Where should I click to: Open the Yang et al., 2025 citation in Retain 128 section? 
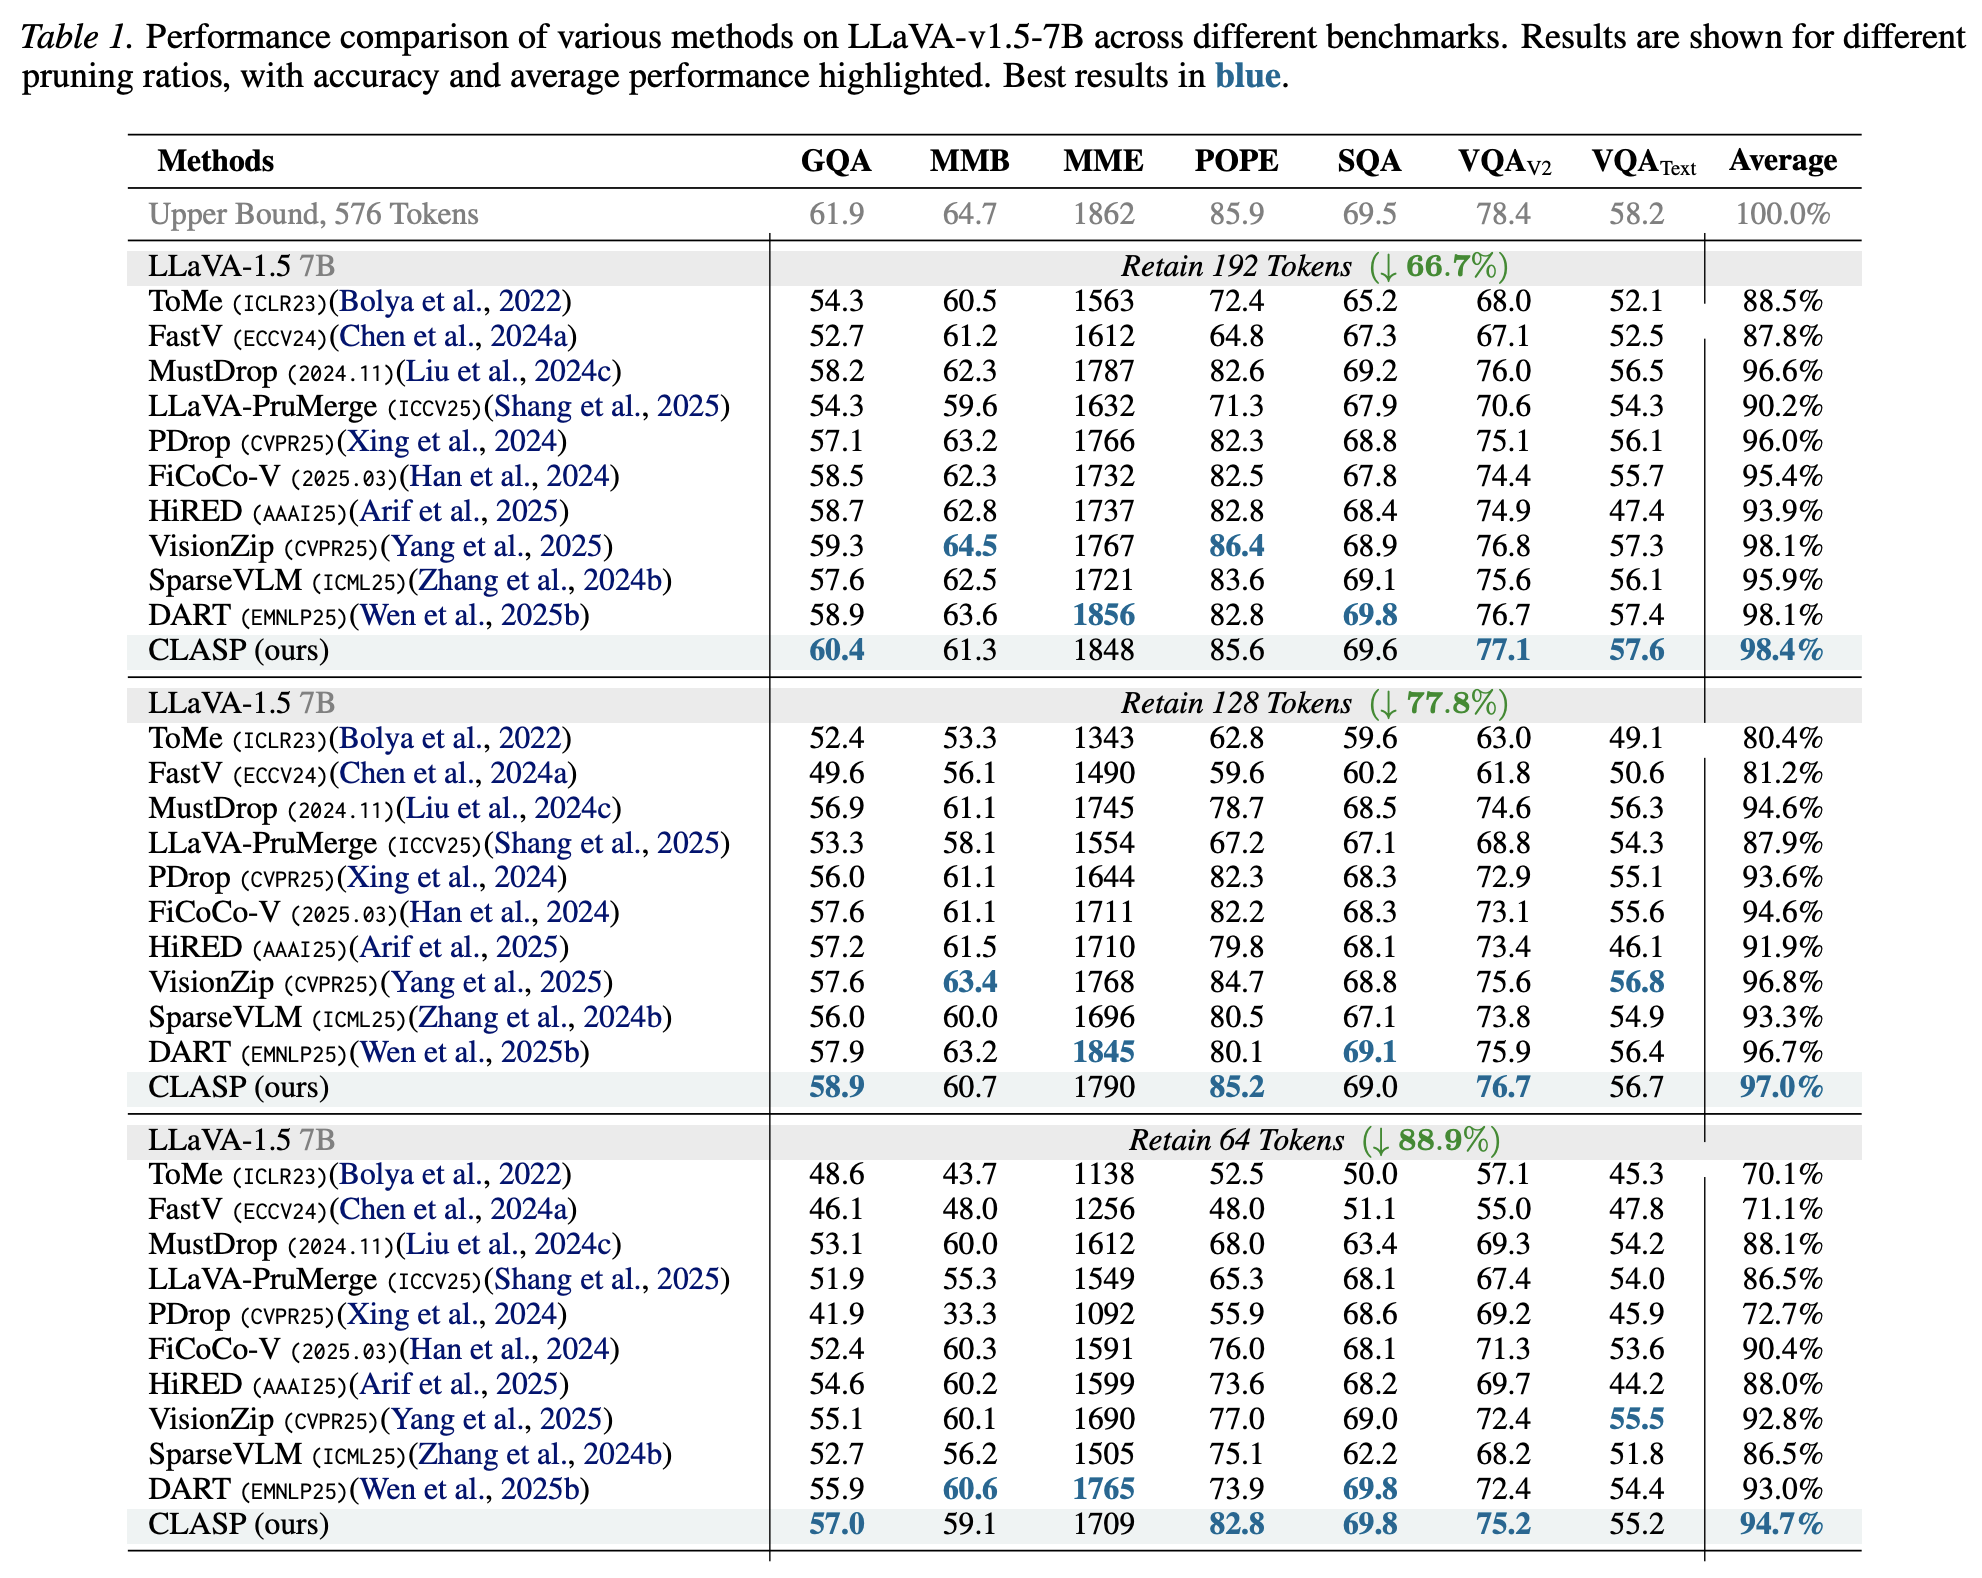point(497,982)
